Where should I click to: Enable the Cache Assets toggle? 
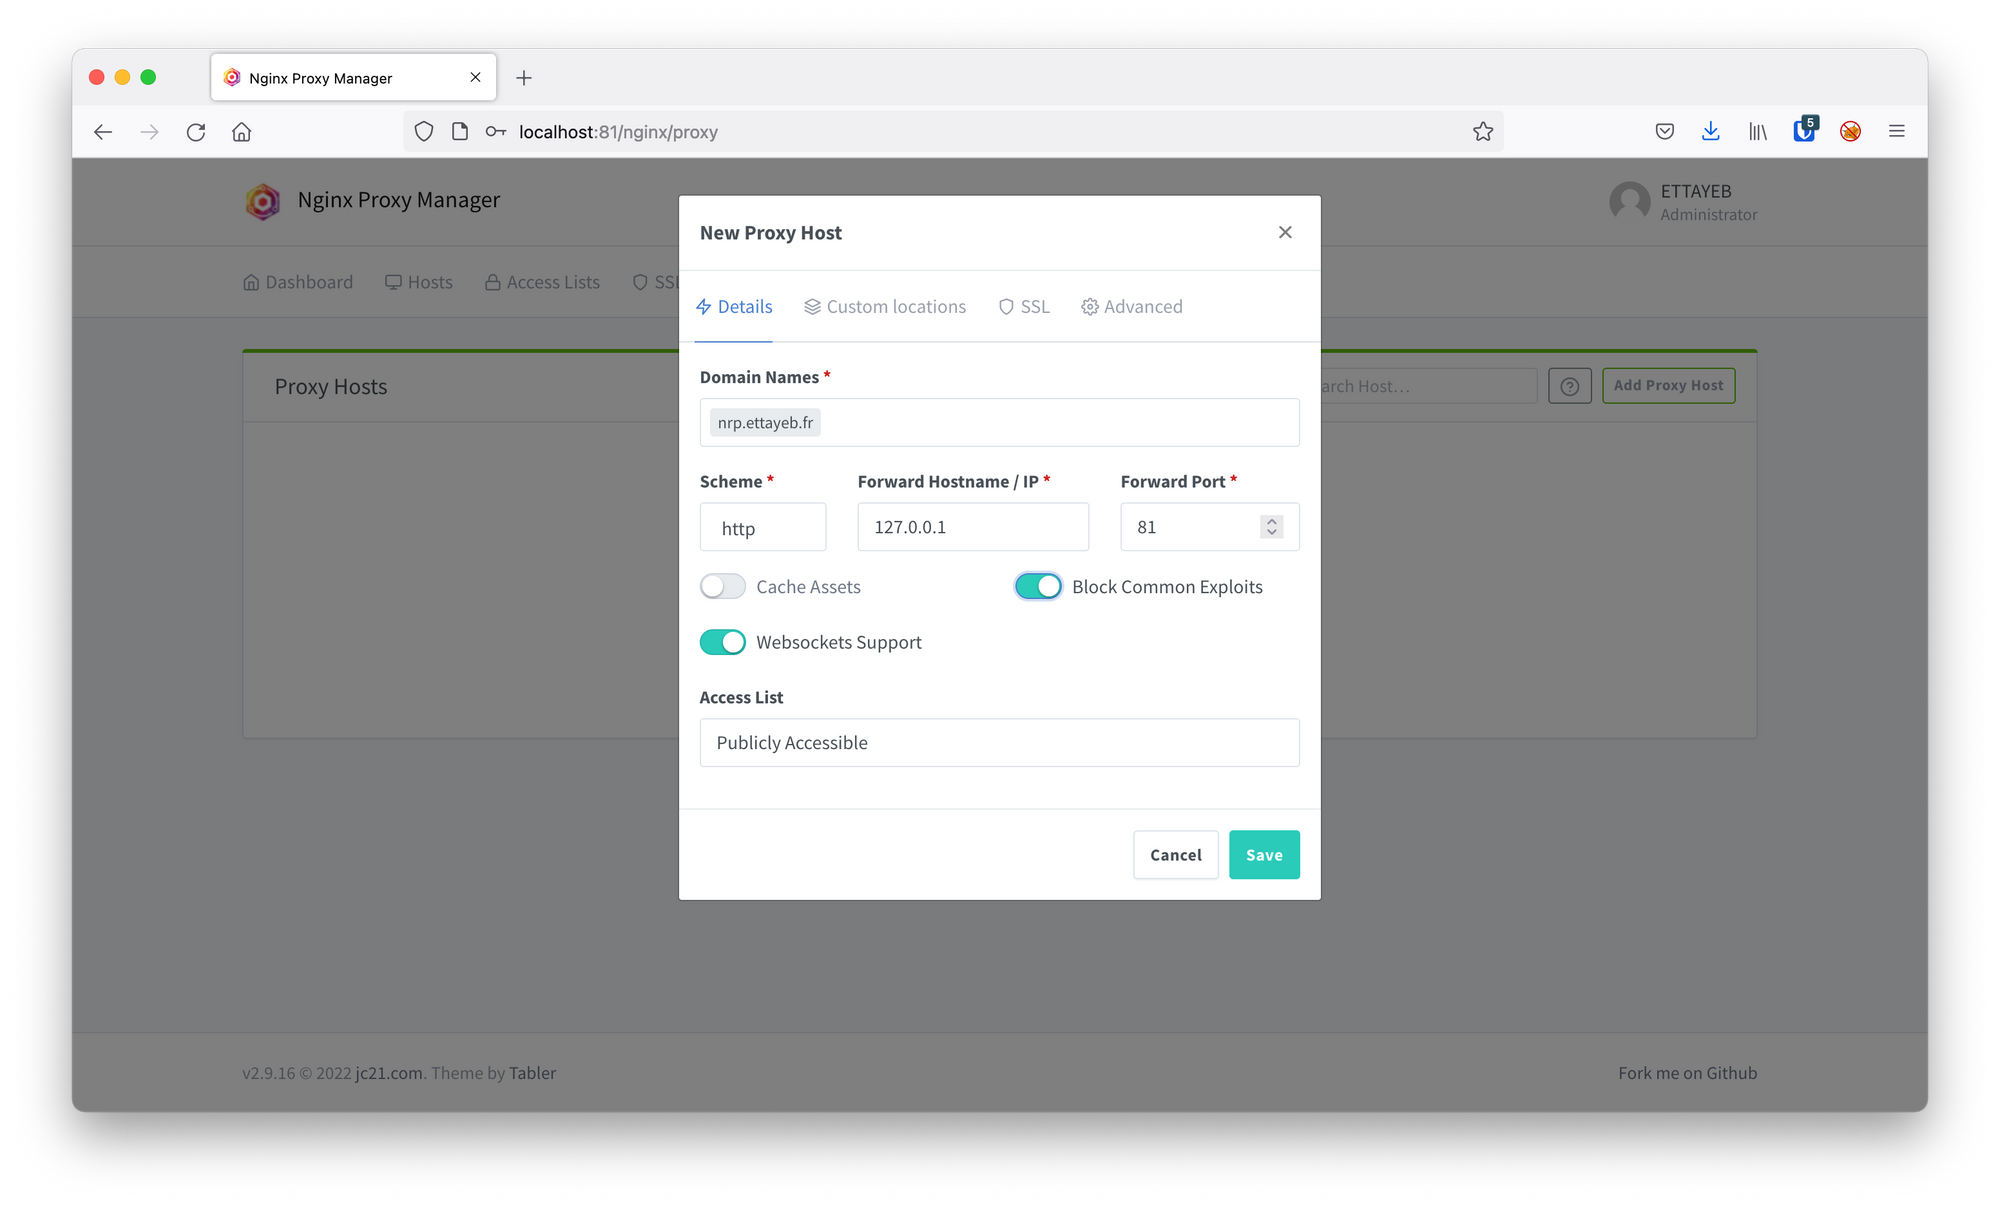(723, 587)
